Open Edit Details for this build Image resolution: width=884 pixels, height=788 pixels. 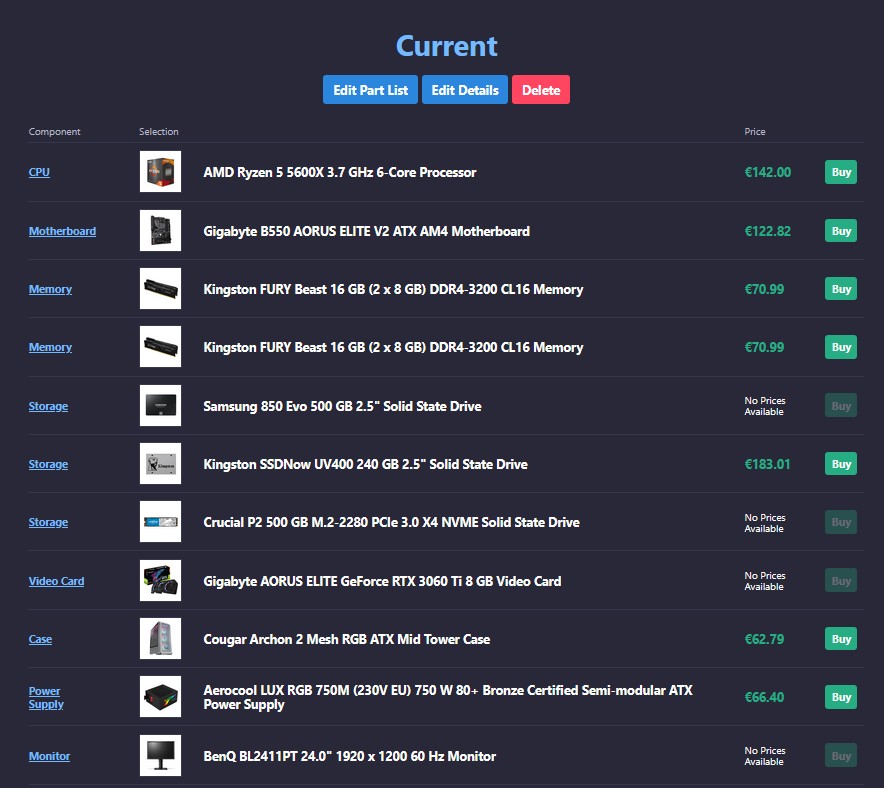465,90
